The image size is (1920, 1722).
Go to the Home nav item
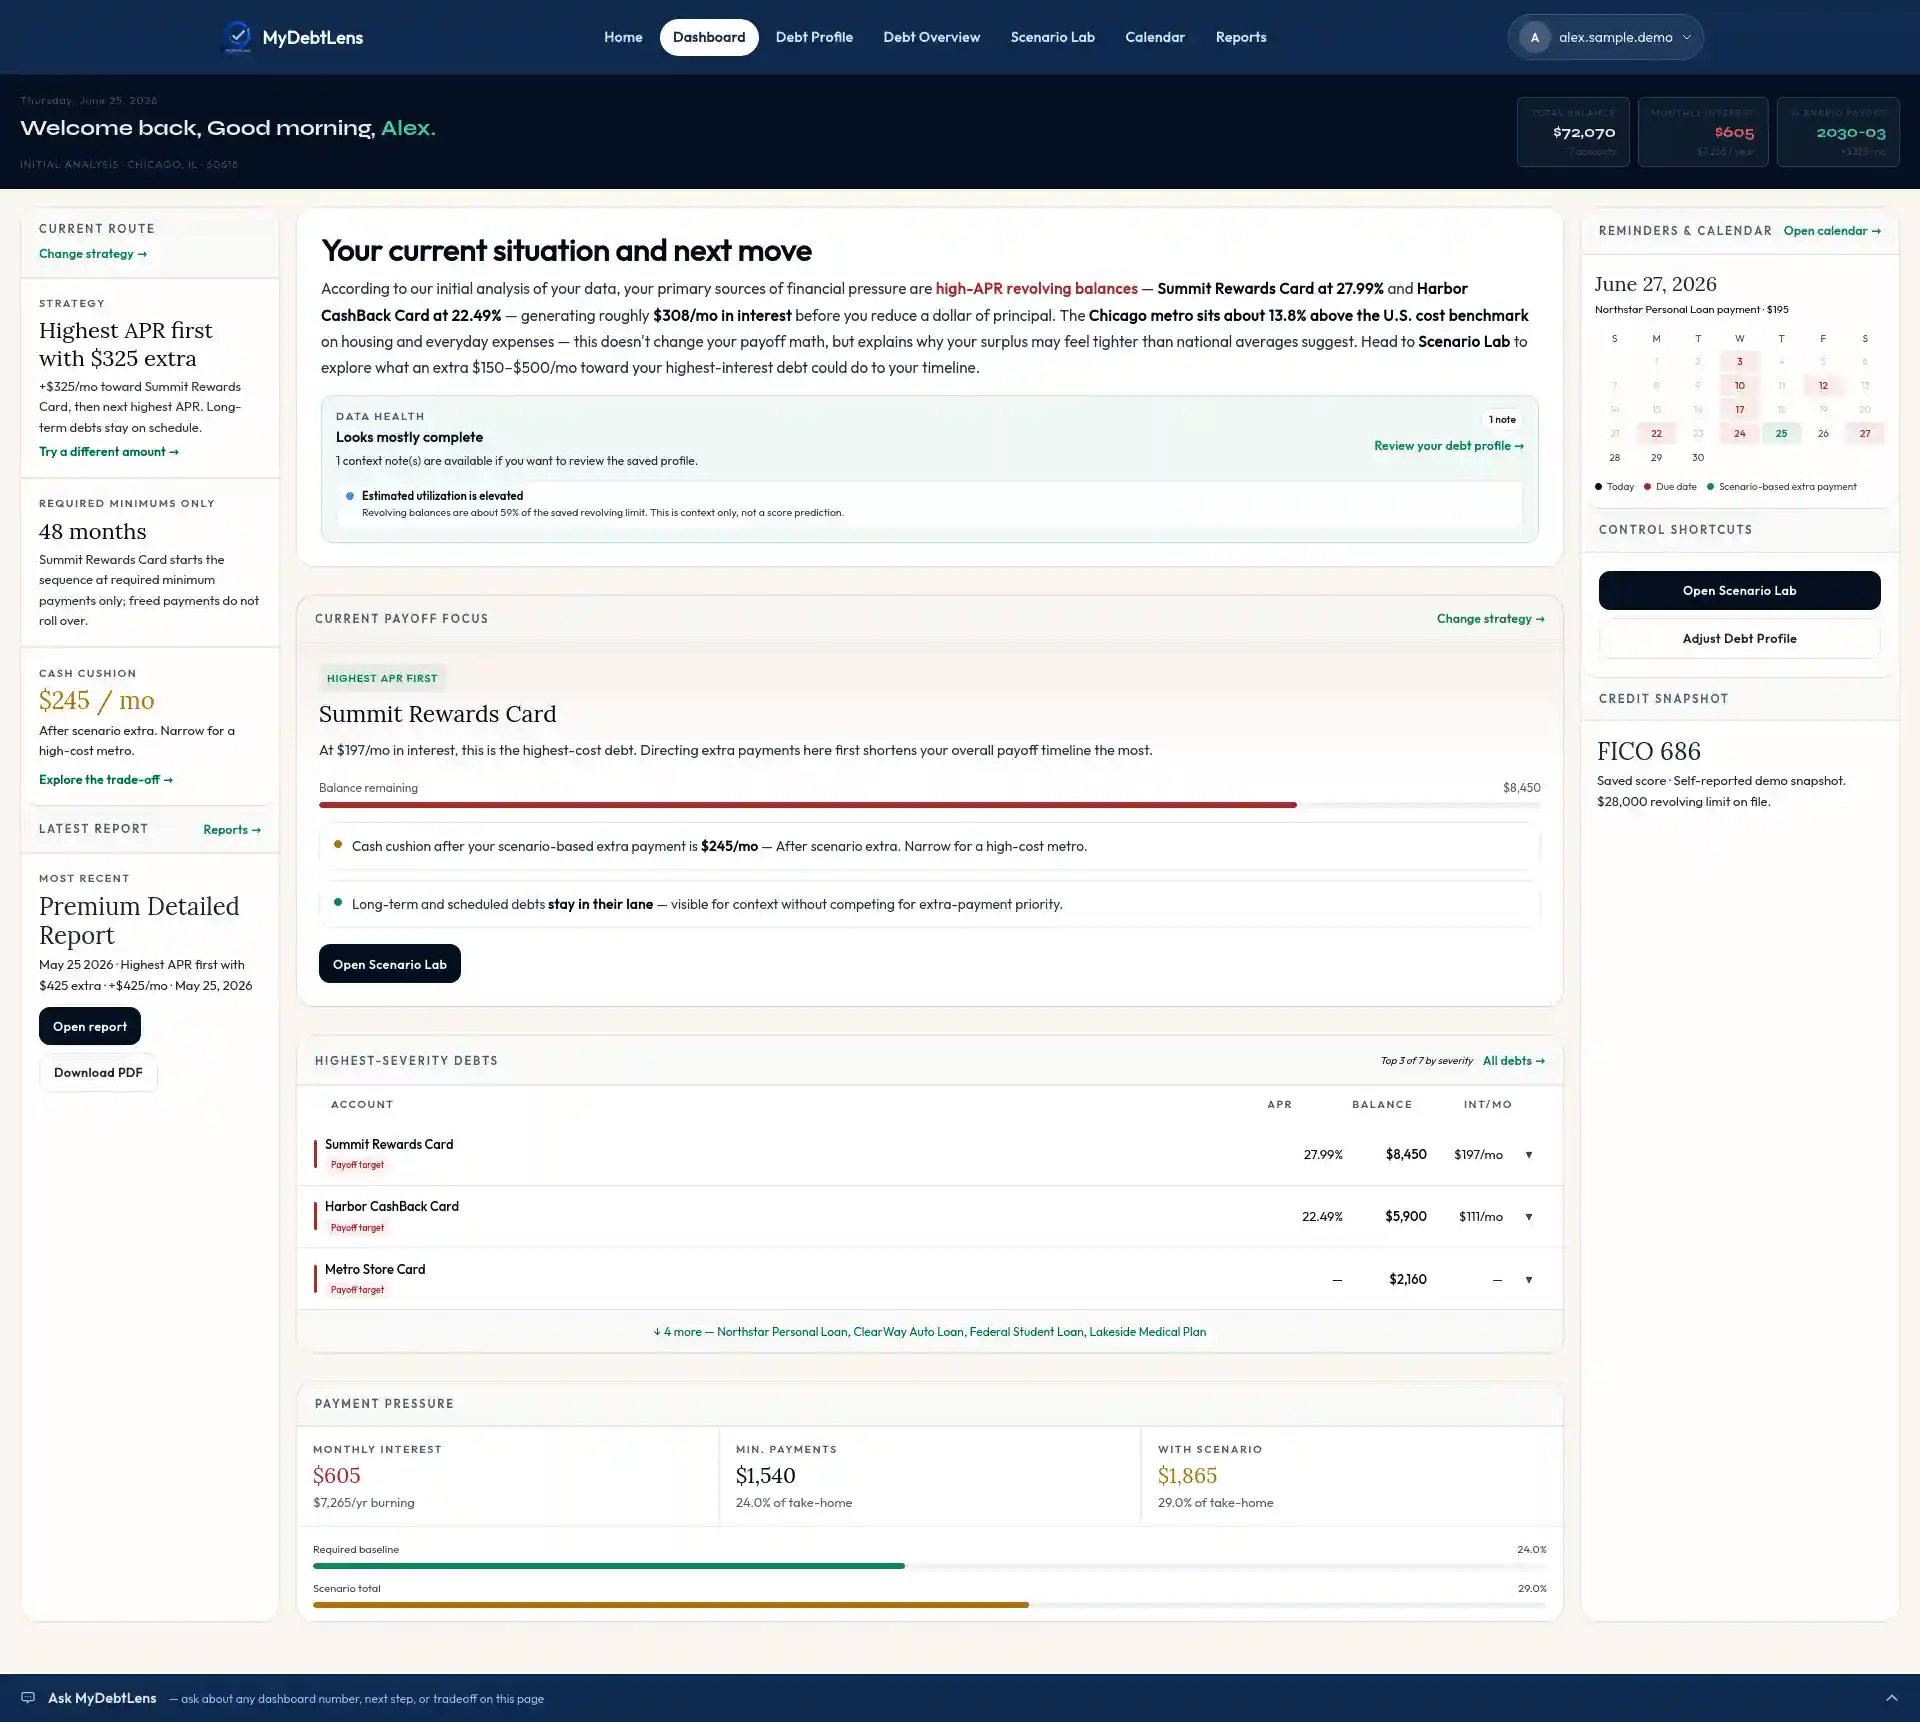tap(622, 37)
